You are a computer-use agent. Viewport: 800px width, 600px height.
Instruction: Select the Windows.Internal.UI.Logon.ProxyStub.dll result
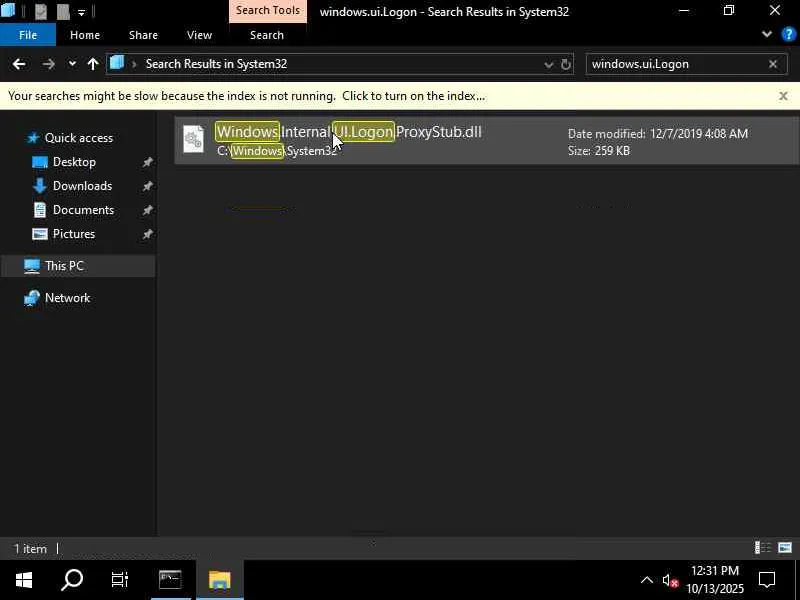pyautogui.click(x=486, y=140)
